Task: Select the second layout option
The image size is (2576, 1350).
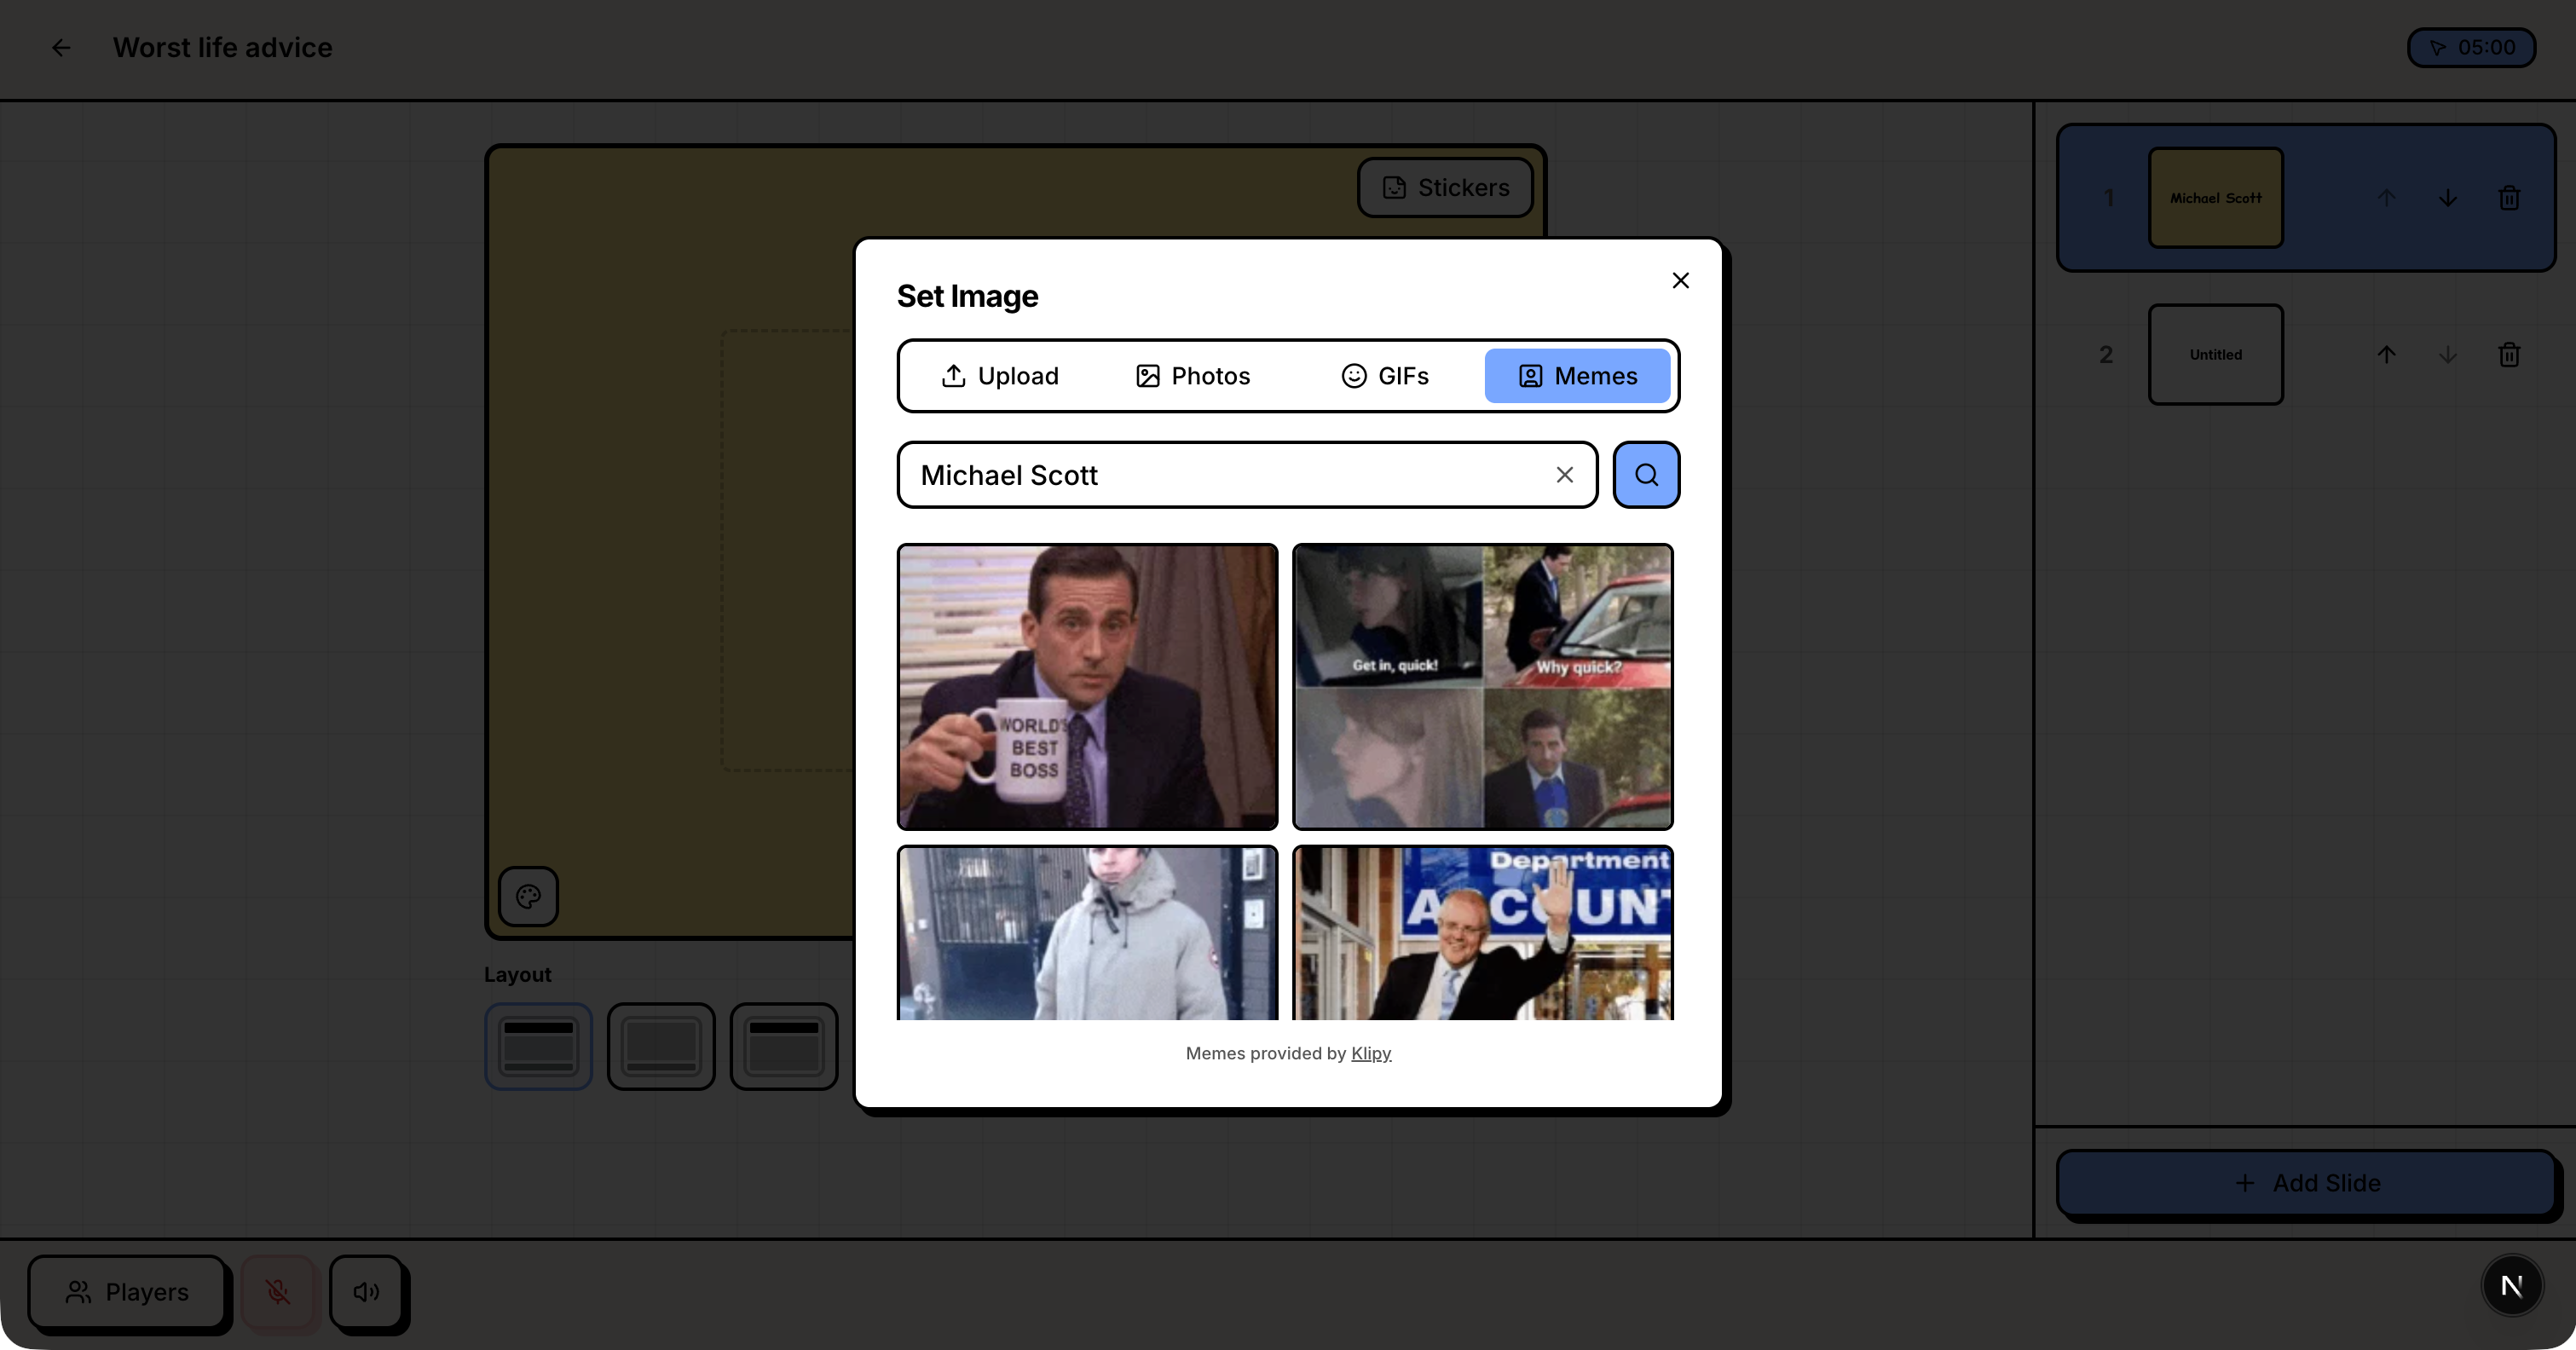Action: coord(660,1046)
